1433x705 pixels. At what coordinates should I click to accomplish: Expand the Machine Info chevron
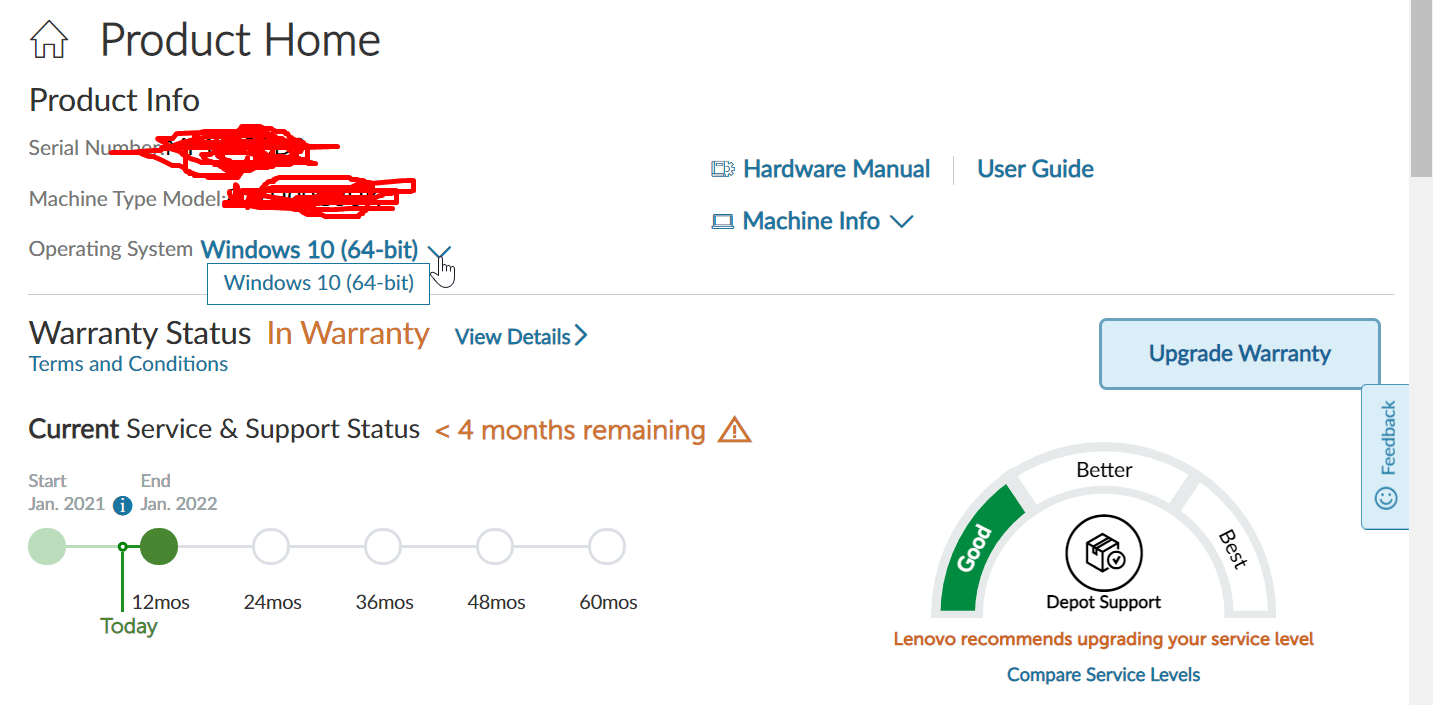901,221
